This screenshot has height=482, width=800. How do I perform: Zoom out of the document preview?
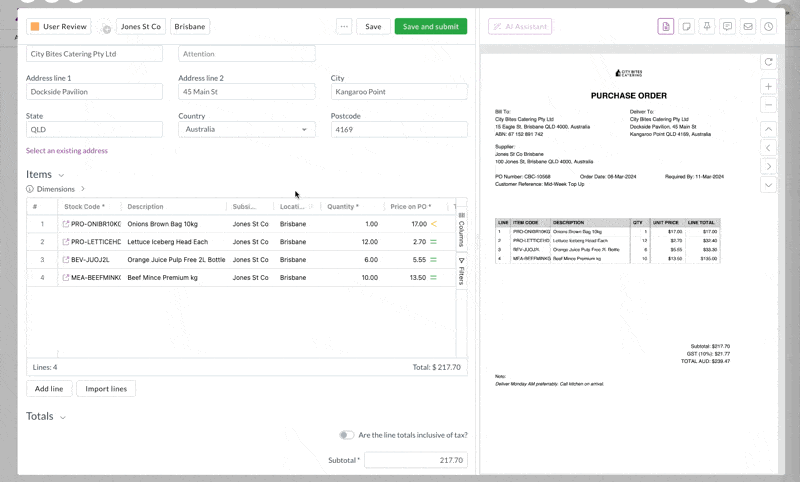768,105
